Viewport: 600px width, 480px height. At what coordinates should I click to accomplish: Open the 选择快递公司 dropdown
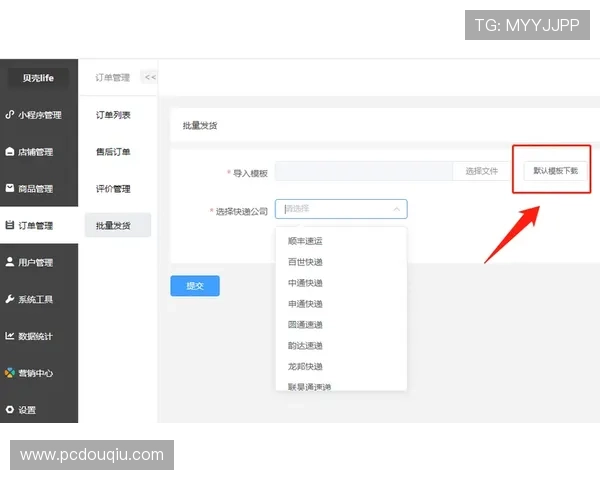point(341,209)
